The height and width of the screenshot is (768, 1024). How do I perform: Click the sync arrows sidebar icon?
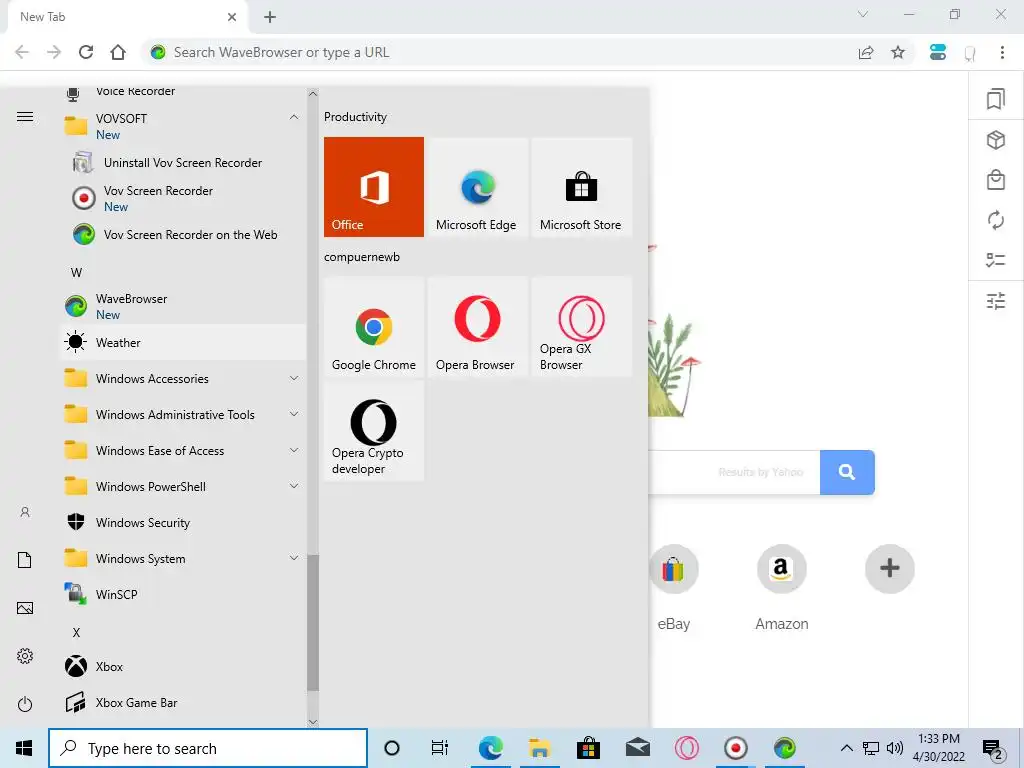pos(995,220)
